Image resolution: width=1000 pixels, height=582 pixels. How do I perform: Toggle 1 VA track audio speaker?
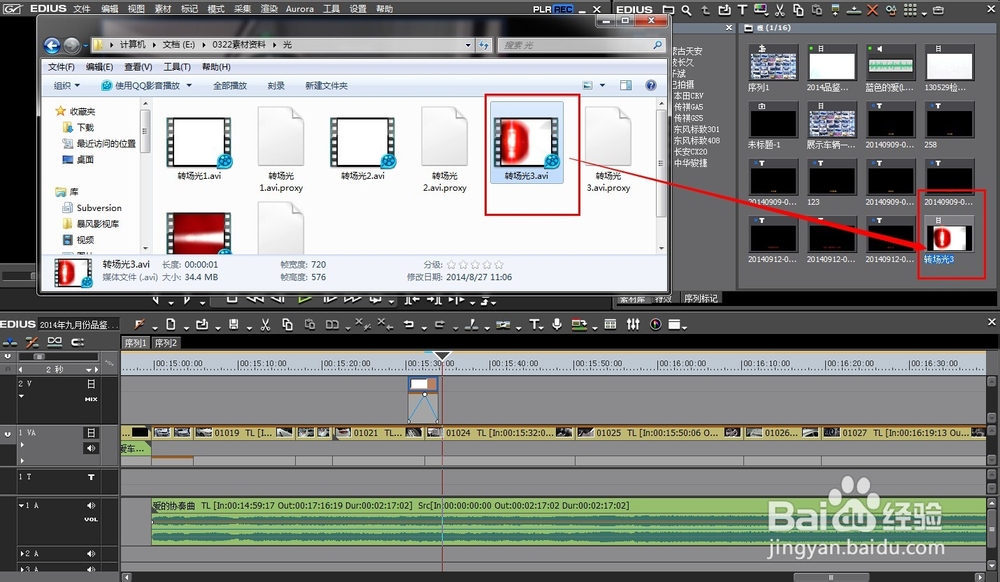pyautogui.click(x=91, y=448)
